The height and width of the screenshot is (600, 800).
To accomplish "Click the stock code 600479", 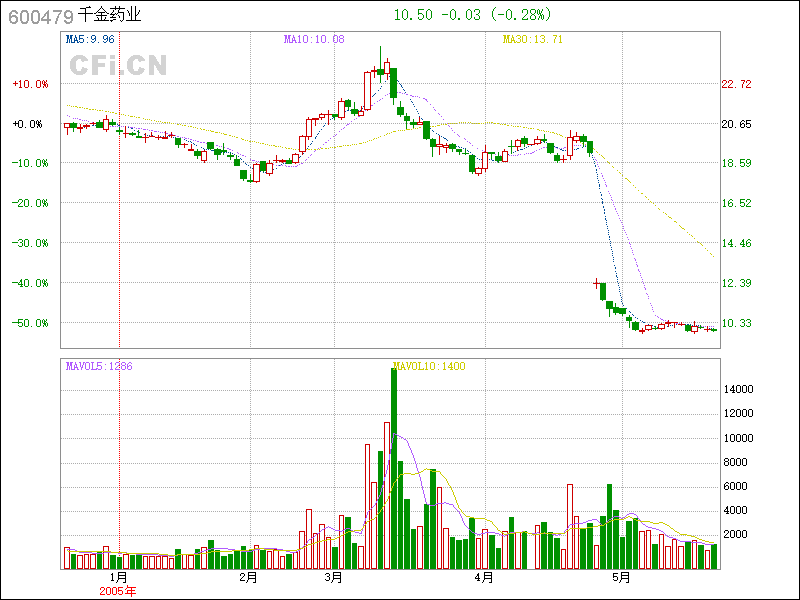I will pyautogui.click(x=38, y=16).
